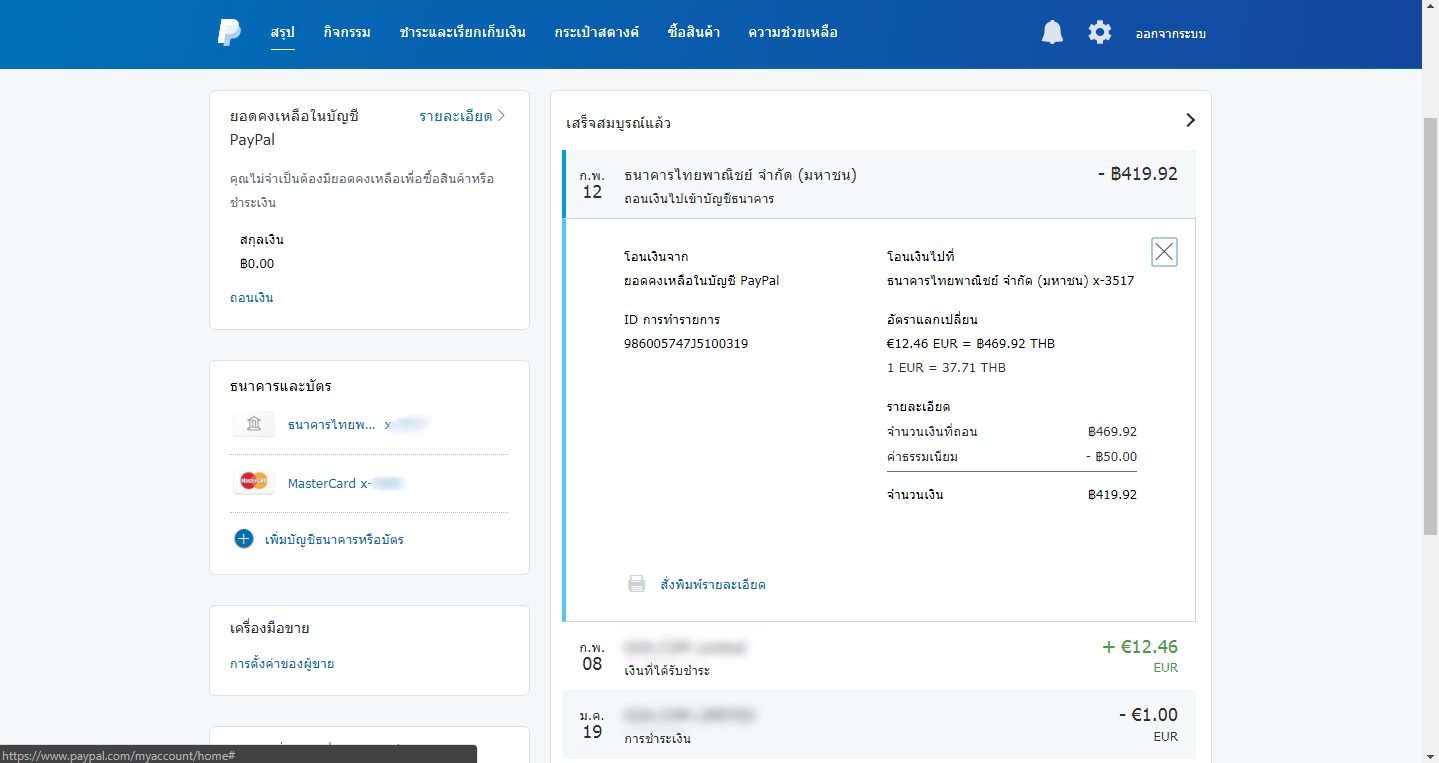Click สั่งพิมพ์รายละเอียด link

[713, 584]
